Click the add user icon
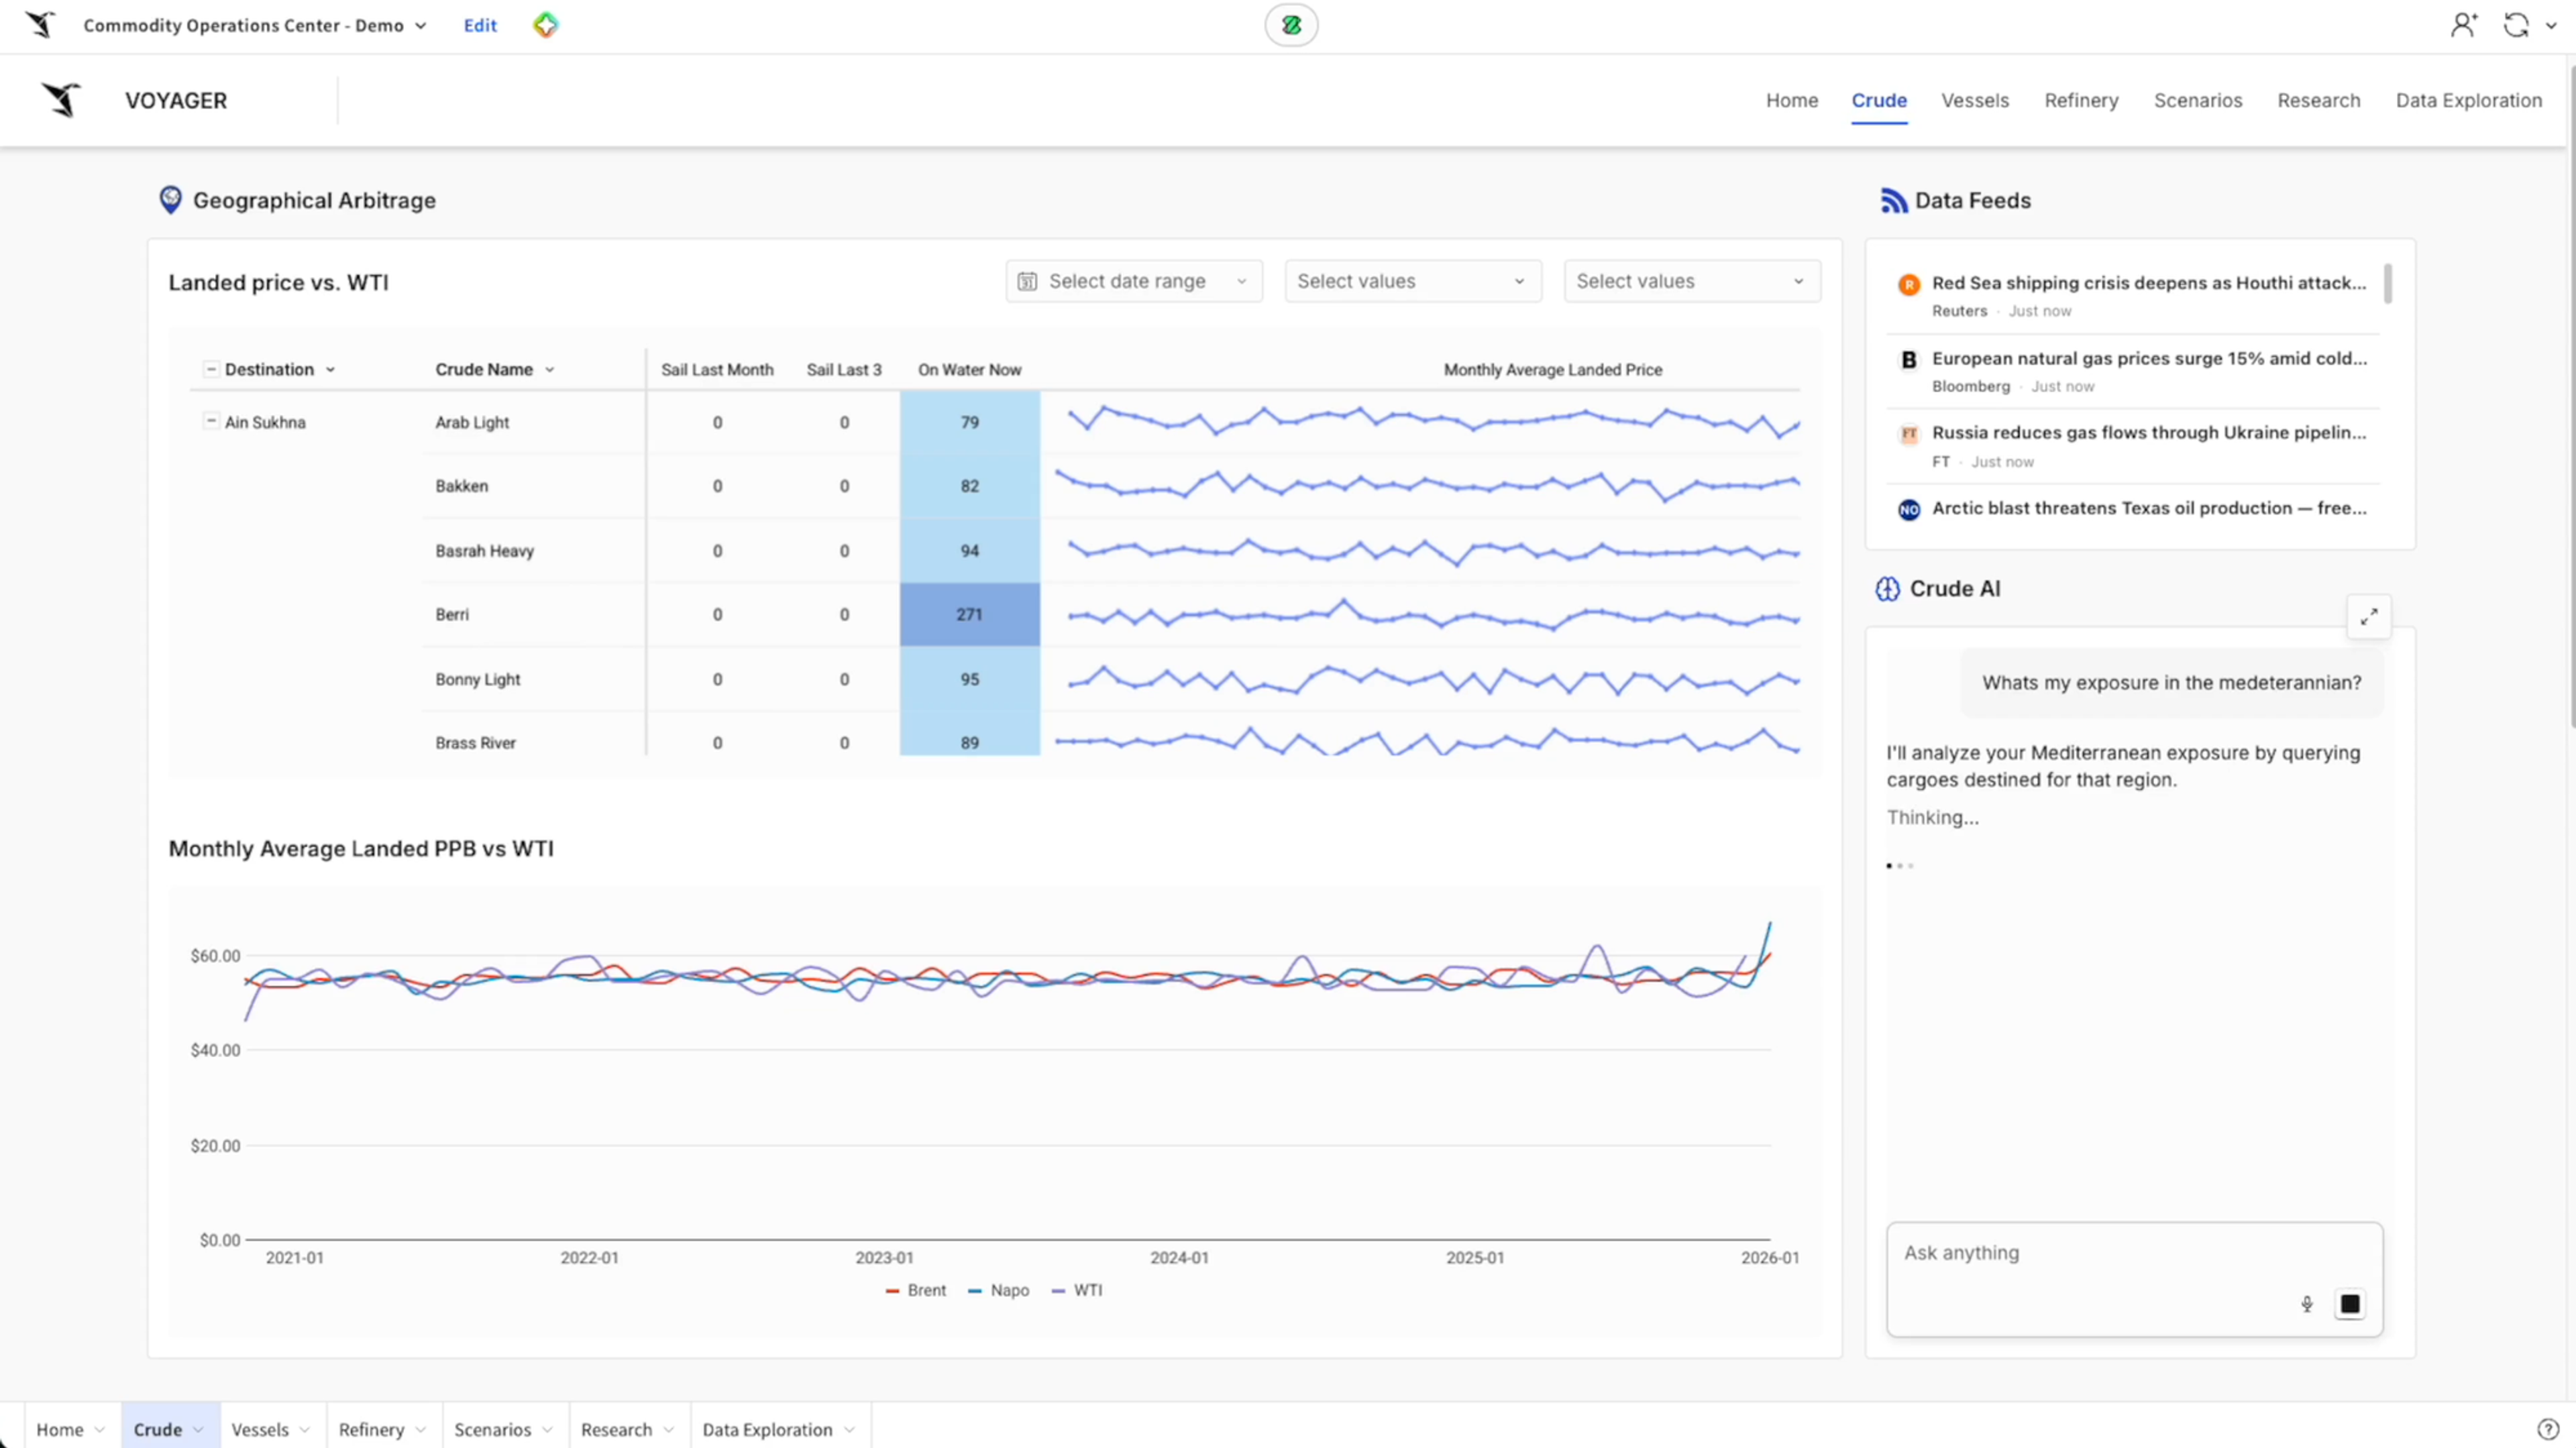 click(2463, 25)
